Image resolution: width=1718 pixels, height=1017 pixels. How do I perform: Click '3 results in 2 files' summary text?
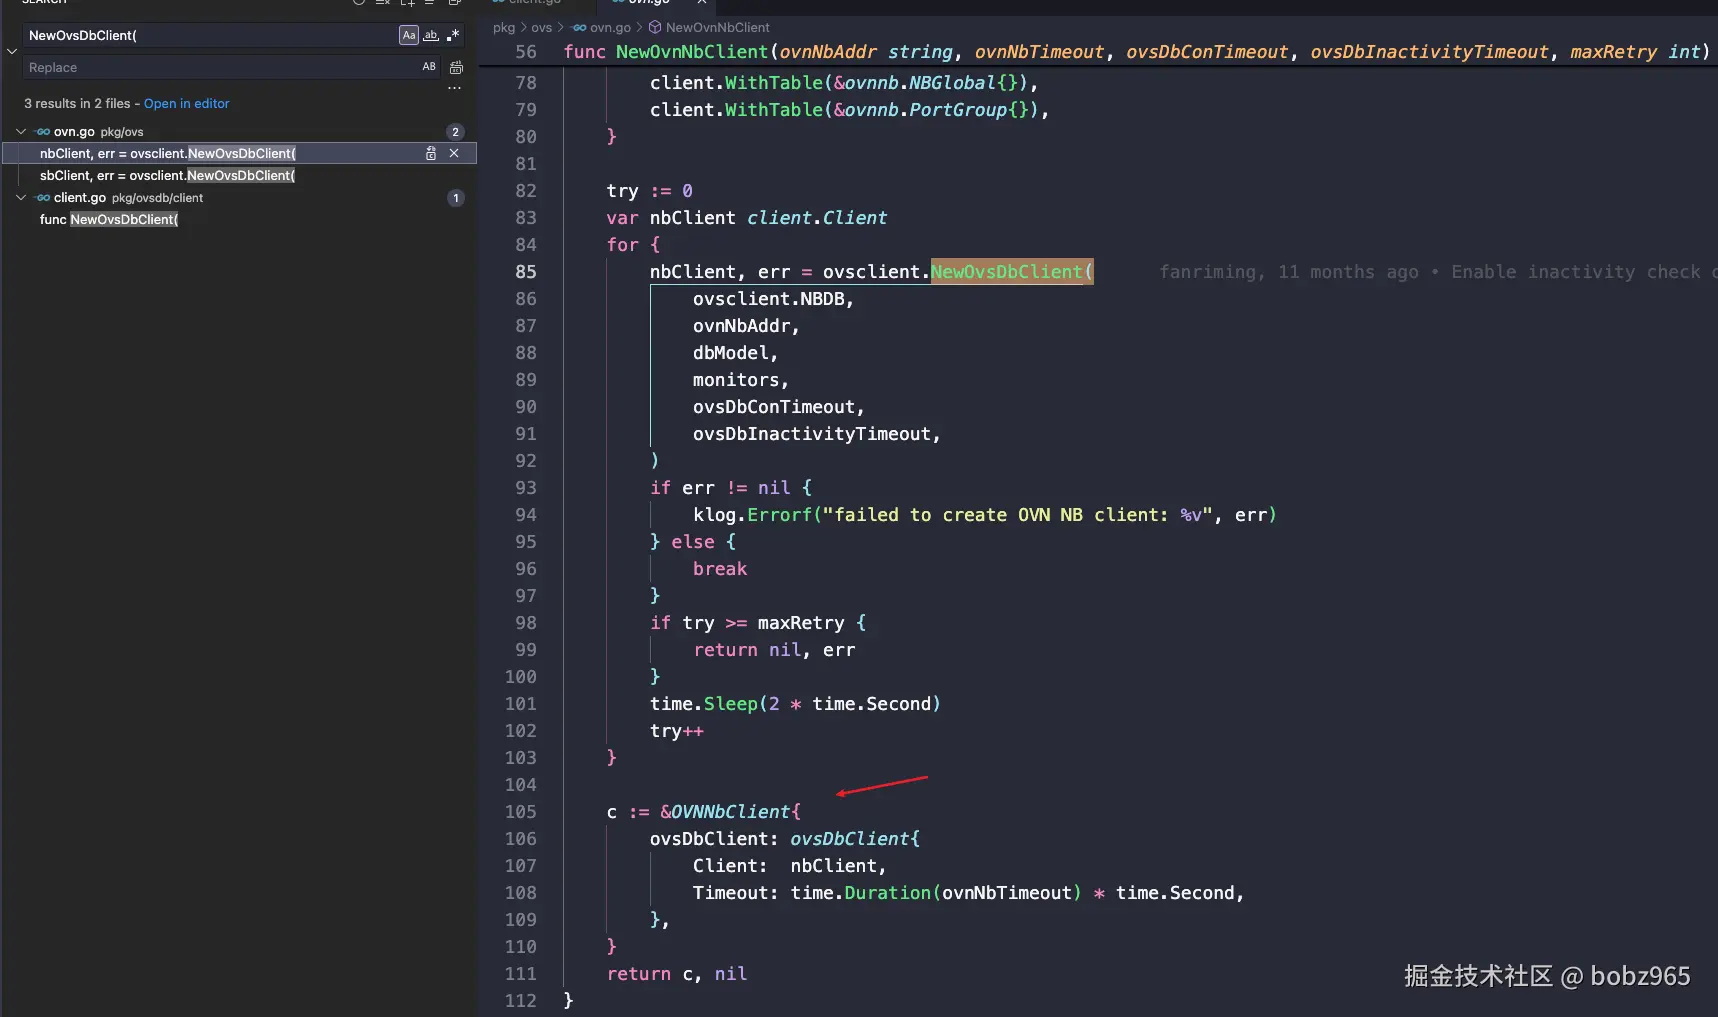(77, 103)
